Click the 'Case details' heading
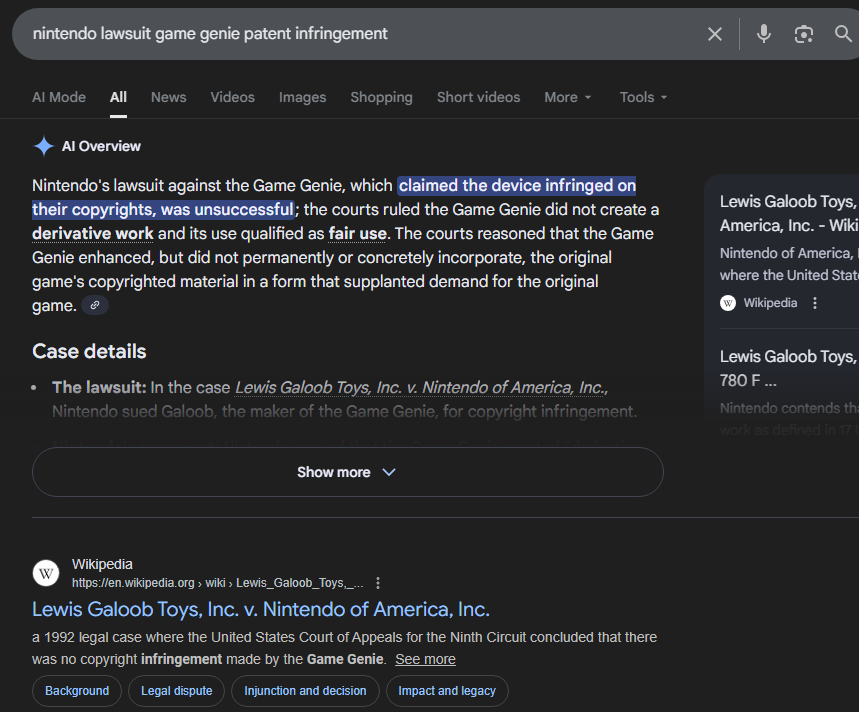The width and height of the screenshot is (859, 712). tap(89, 352)
